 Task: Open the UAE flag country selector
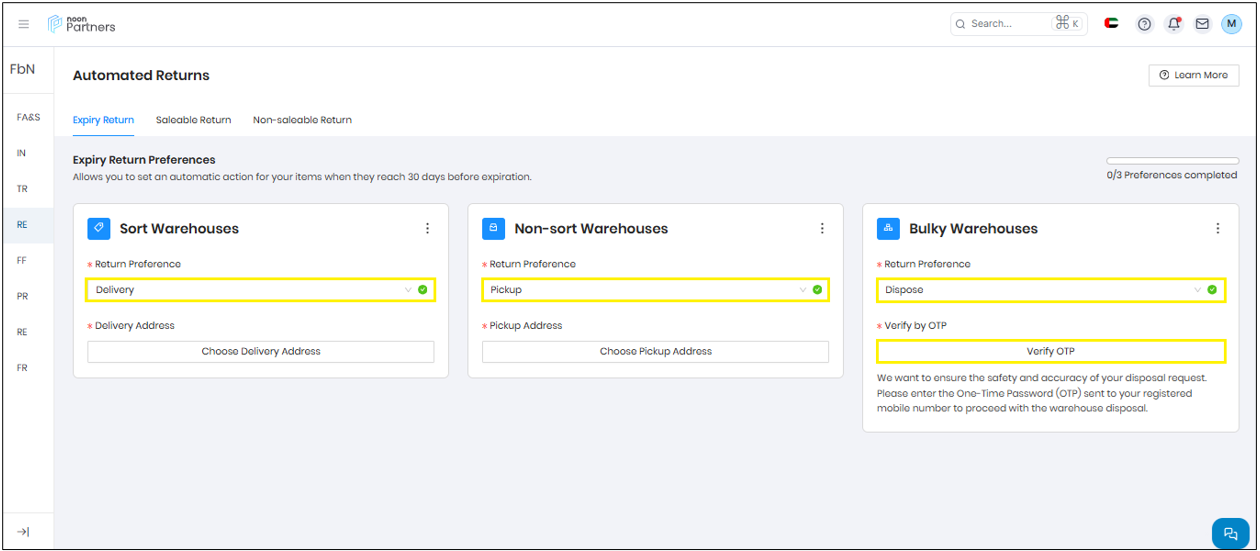[1111, 24]
